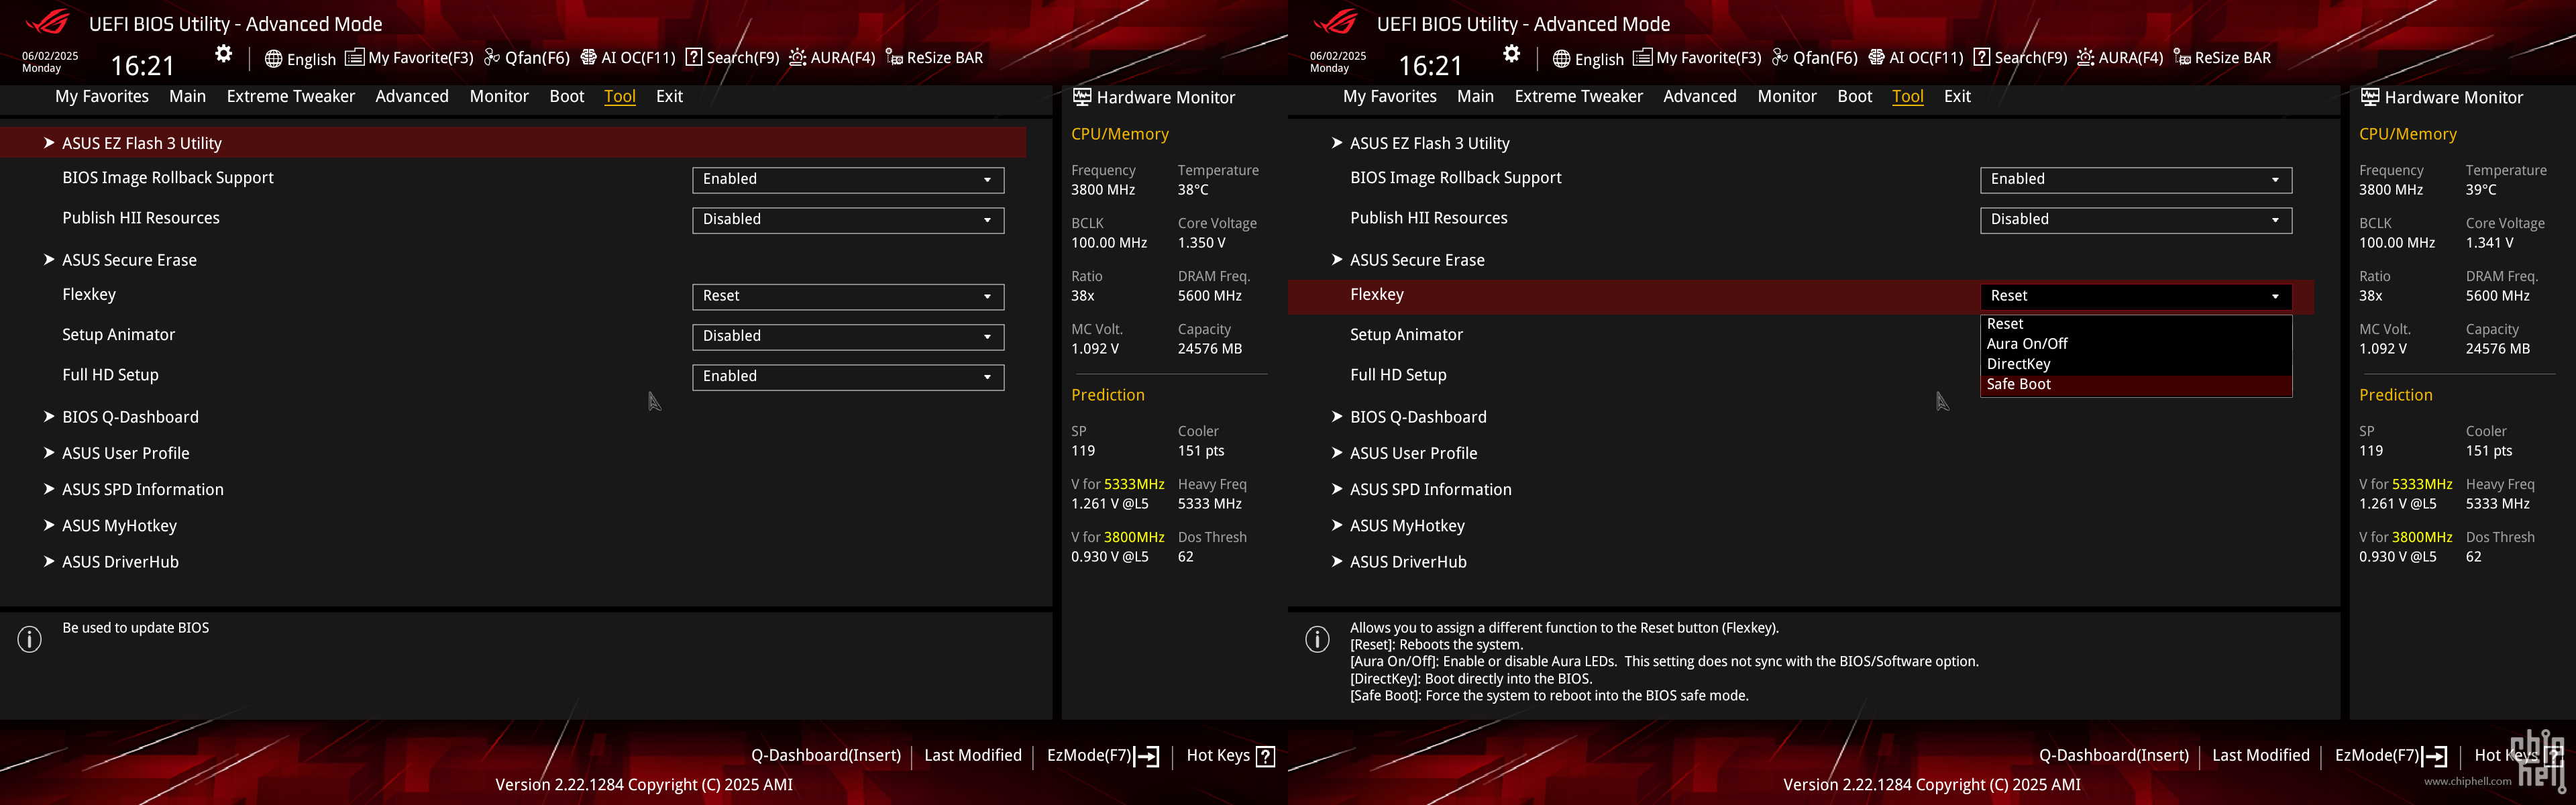Click Last Modified in left screen footer
Screen dimensions: 2576x805
coord(973,756)
